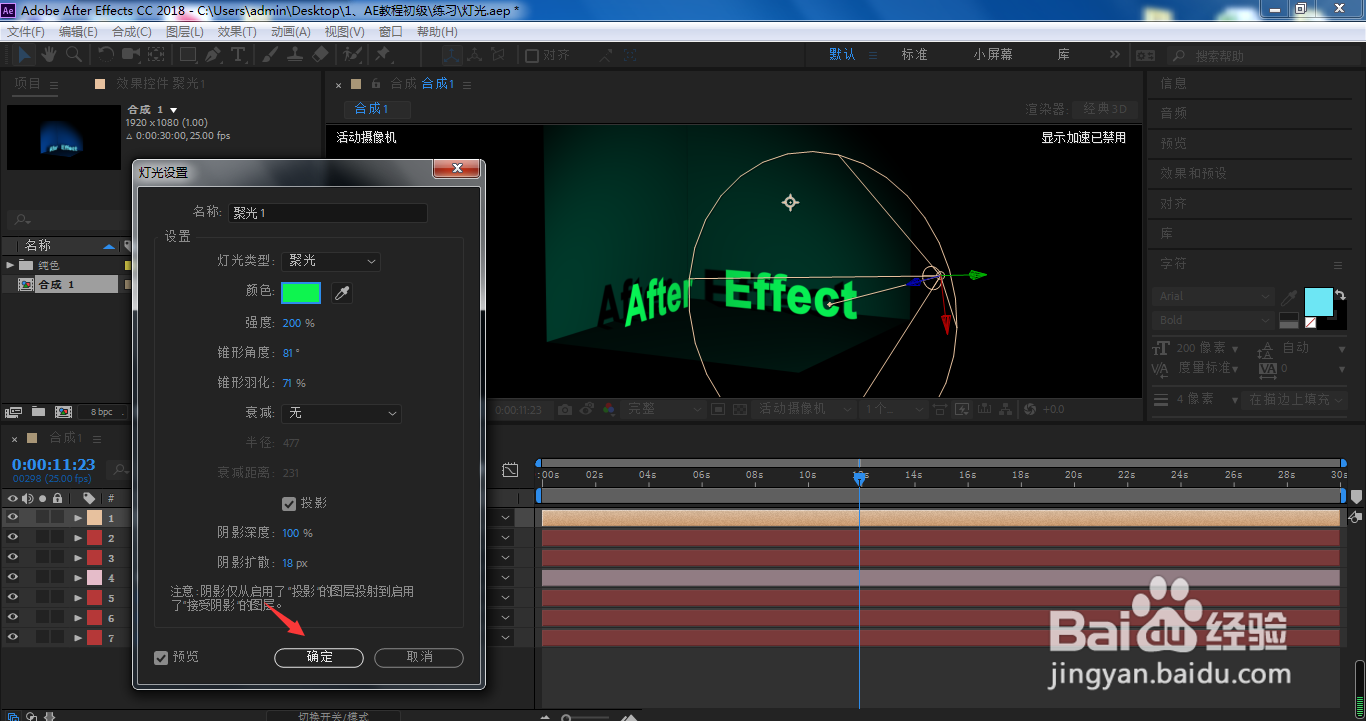The height and width of the screenshot is (721, 1366).
Task: Select the 小屏幕 workspace
Action: [x=993, y=54]
